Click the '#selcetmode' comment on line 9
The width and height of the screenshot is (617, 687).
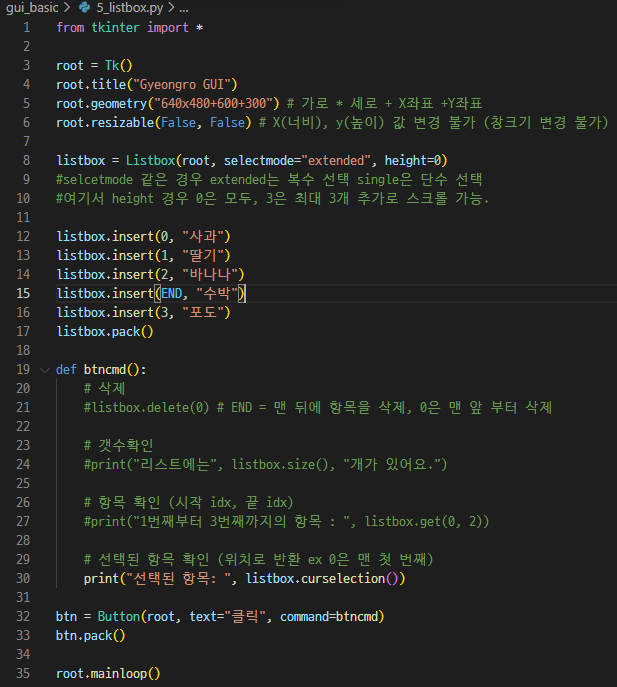(x=94, y=180)
